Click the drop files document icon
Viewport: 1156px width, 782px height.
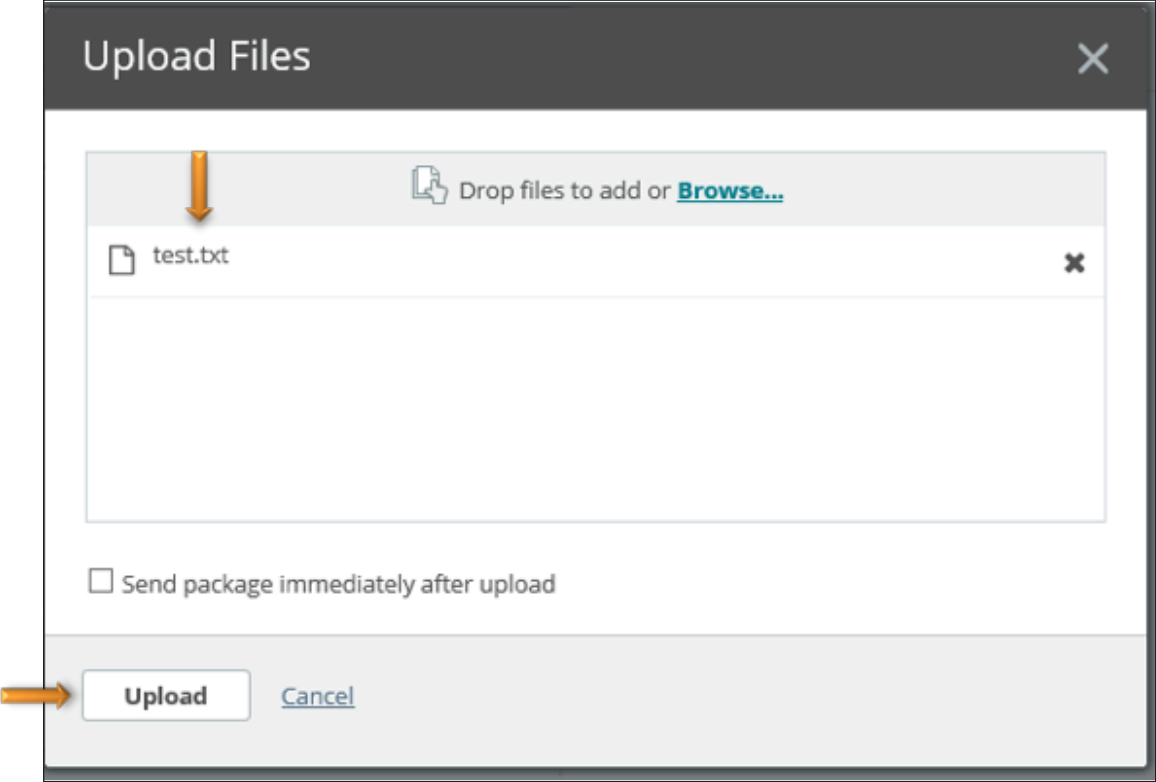click(x=429, y=185)
